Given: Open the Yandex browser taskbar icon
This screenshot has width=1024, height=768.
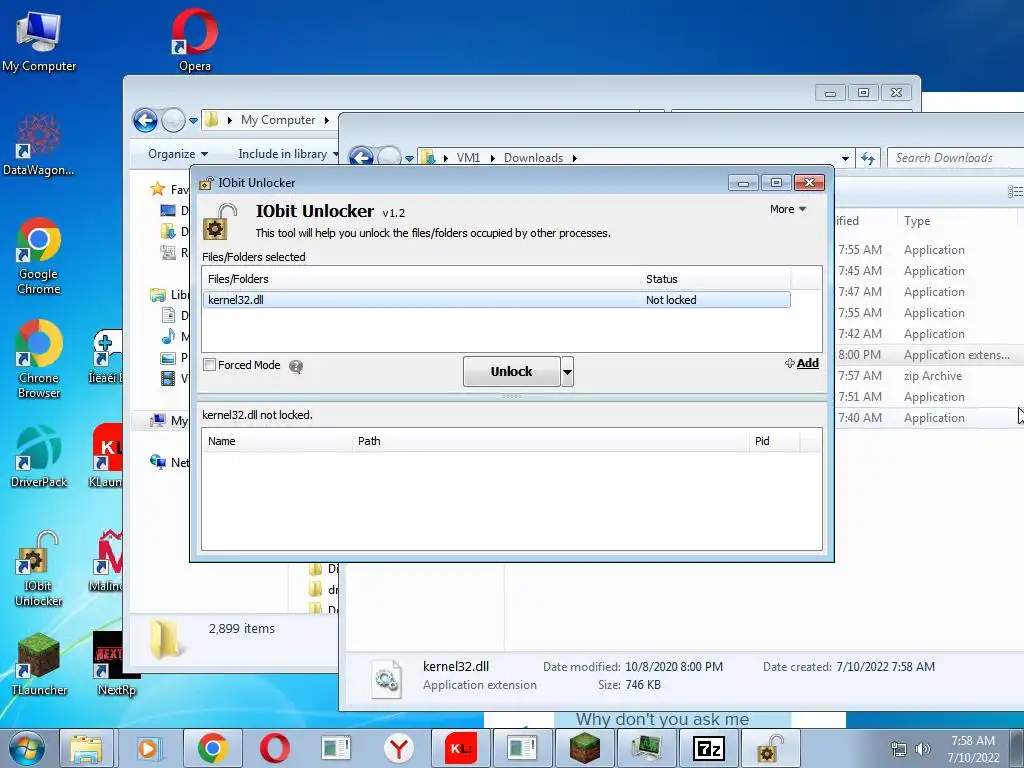Looking at the screenshot, I should click(398, 748).
